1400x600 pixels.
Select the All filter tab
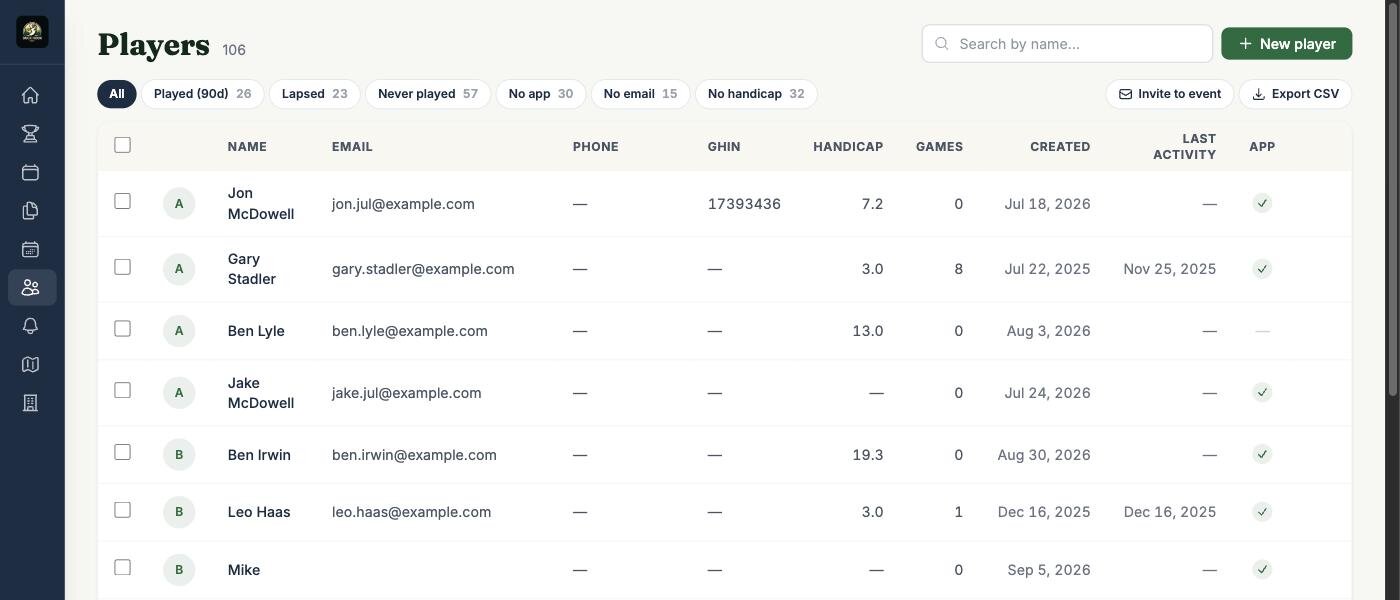pyautogui.click(x=117, y=94)
